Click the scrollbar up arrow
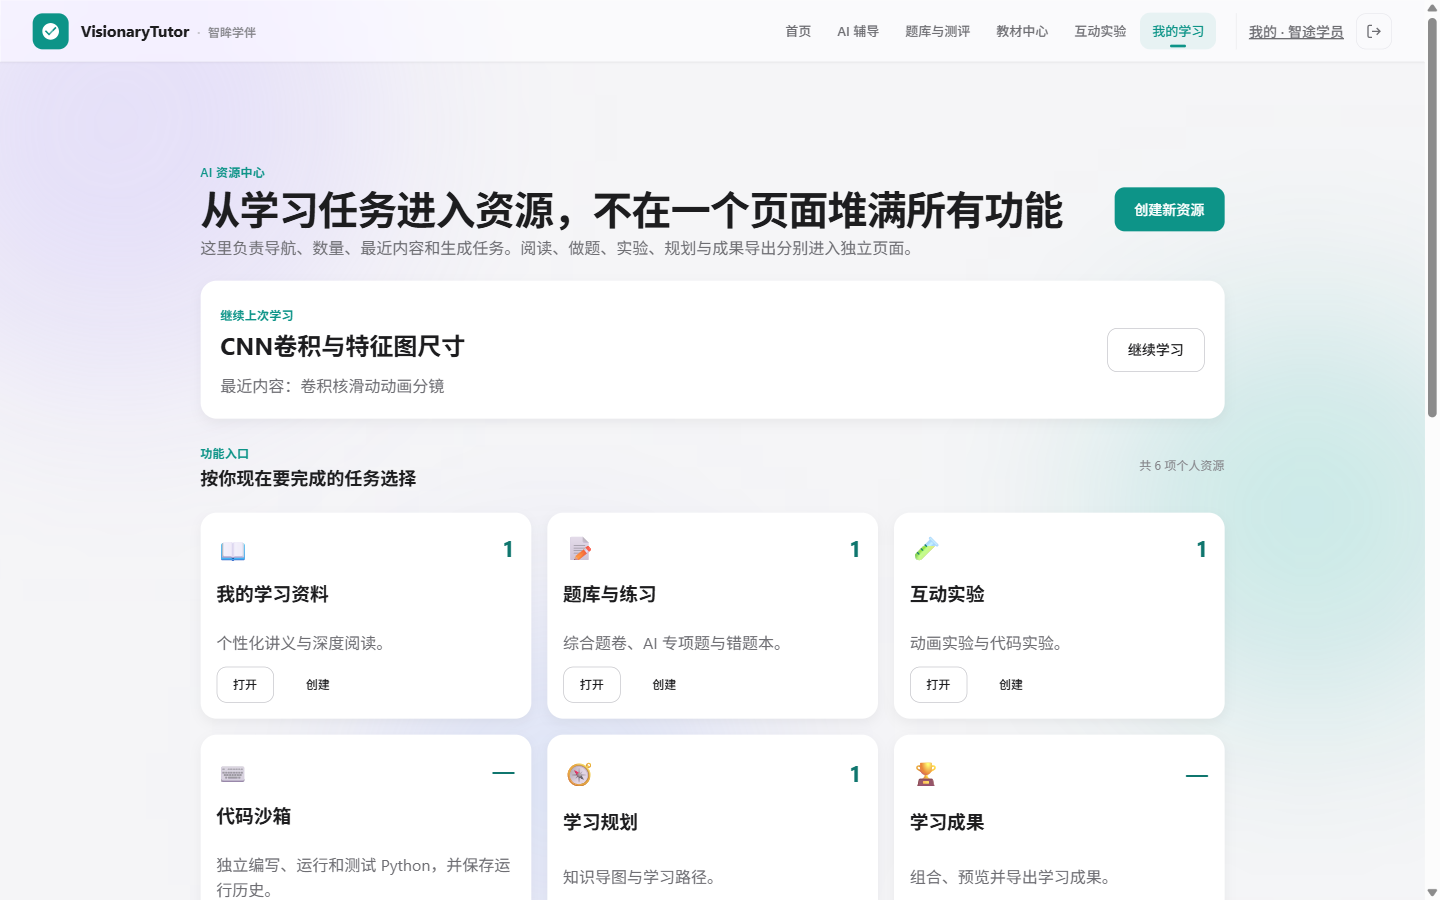This screenshot has height=900, width=1440. coord(1432,7)
